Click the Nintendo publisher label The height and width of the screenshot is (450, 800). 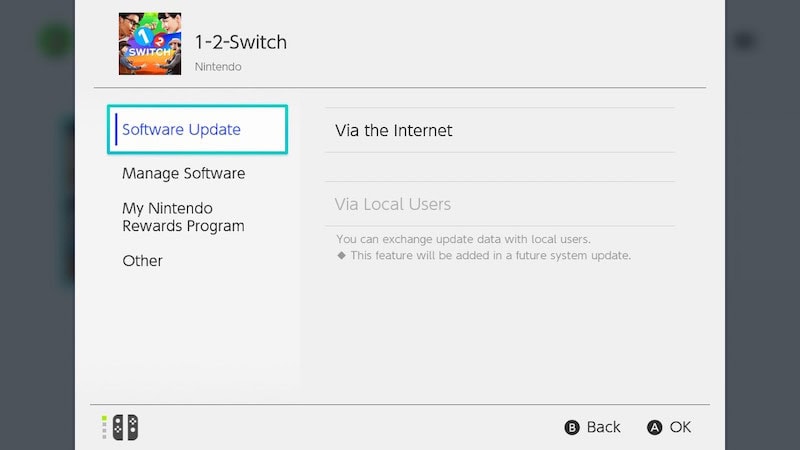(218, 67)
